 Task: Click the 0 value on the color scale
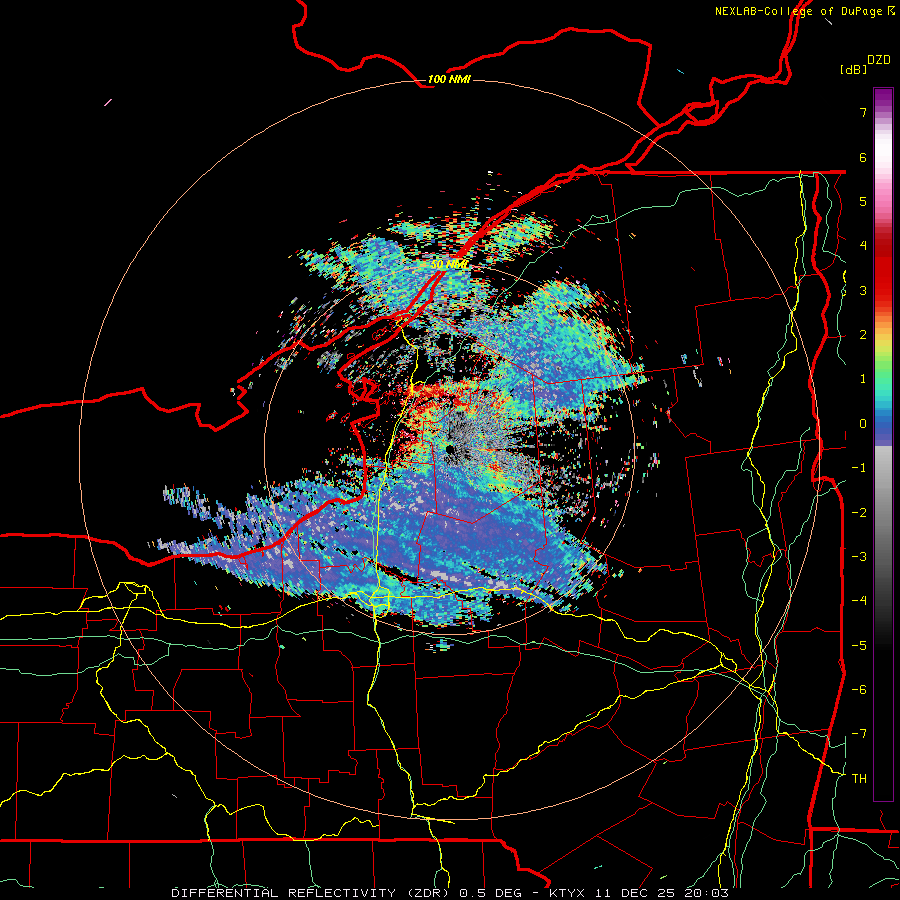(x=863, y=424)
